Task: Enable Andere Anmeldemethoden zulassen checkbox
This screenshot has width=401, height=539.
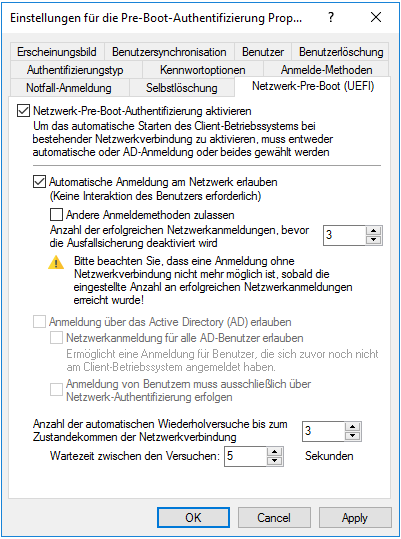Action: [56, 215]
